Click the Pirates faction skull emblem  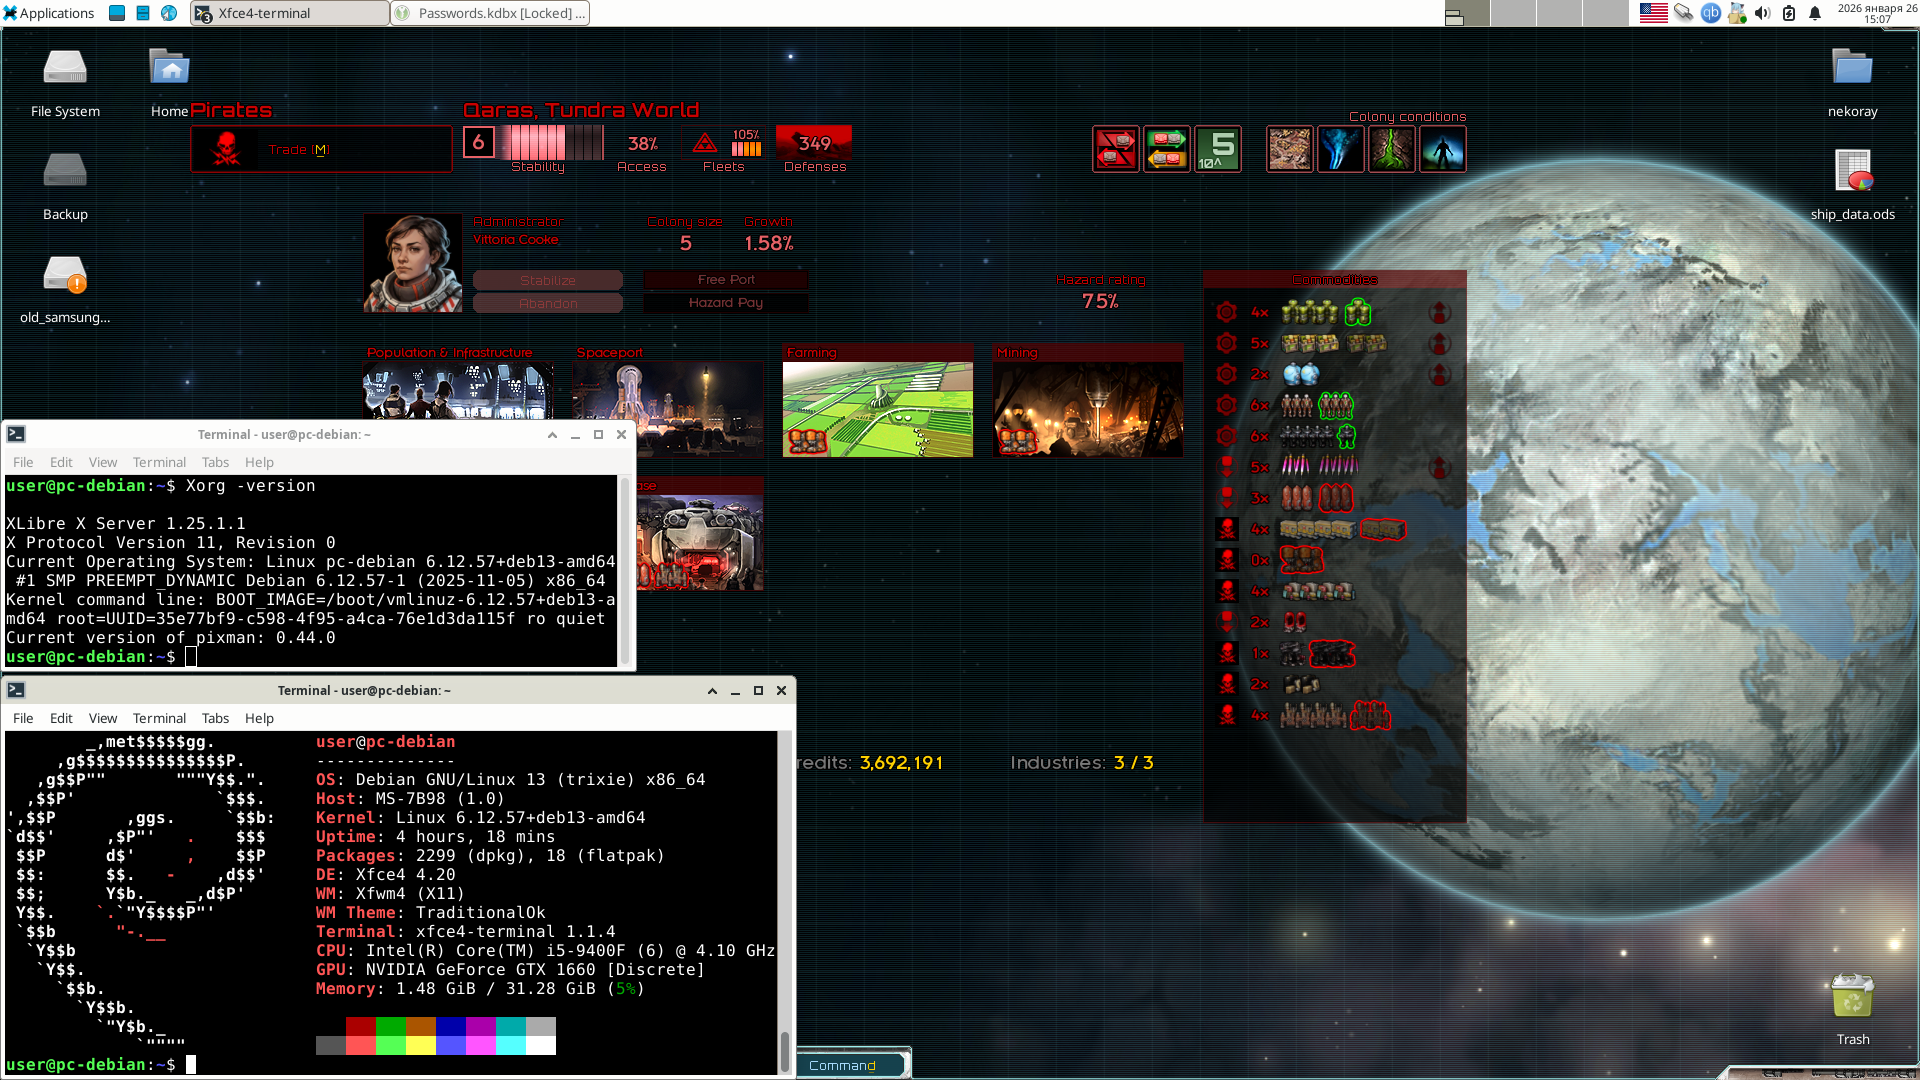[227, 149]
